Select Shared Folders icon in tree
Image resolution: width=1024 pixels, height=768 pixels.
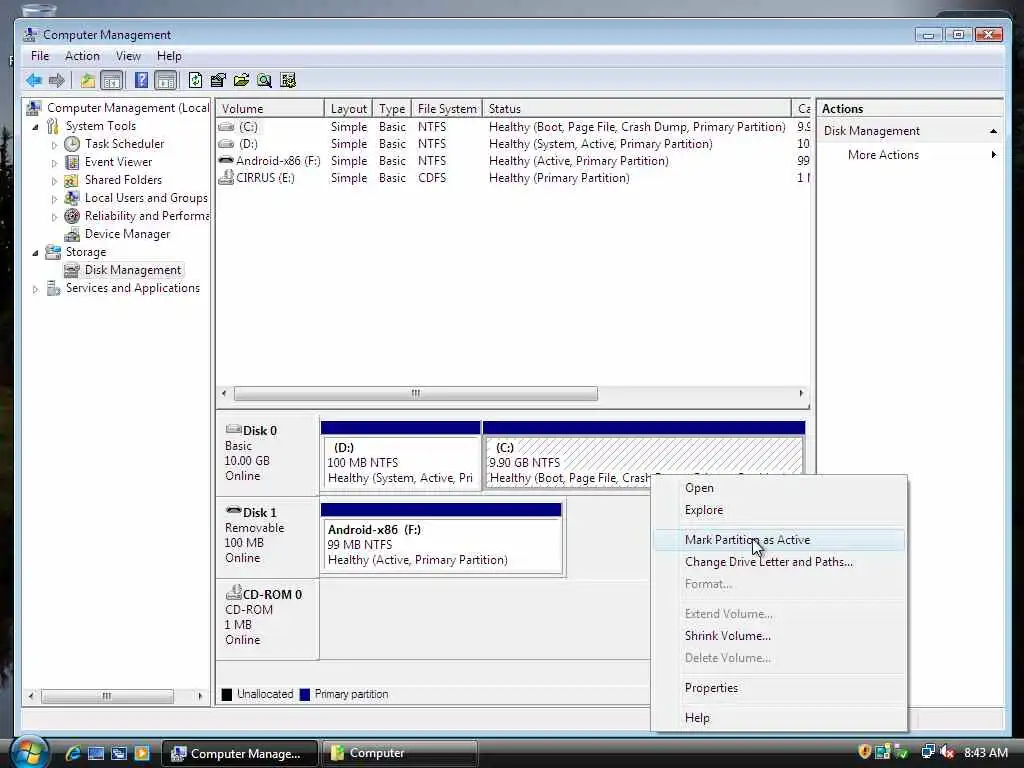72,180
